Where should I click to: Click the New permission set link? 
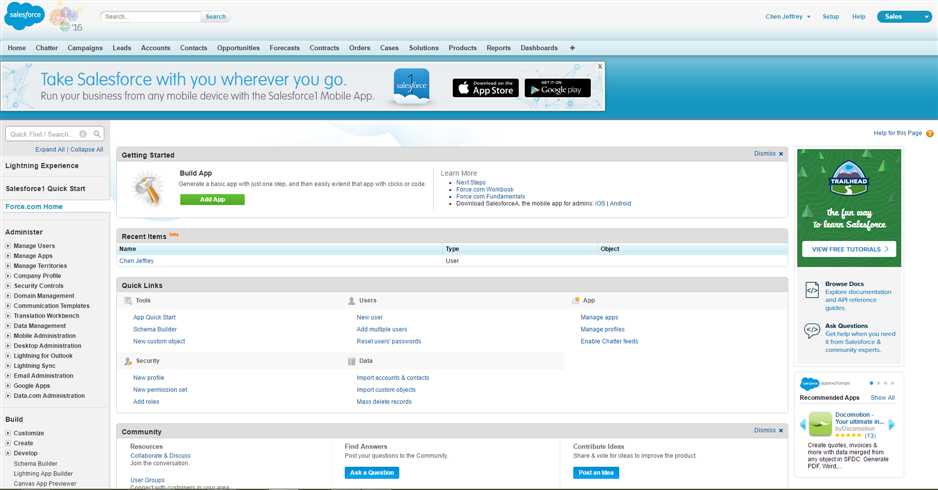pyautogui.click(x=160, y=389)
